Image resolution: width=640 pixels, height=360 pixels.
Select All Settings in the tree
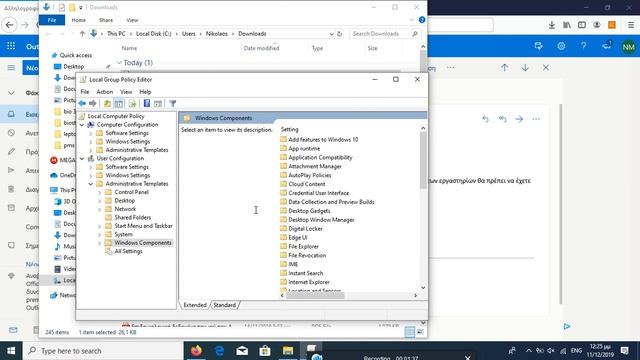point(128,251)
